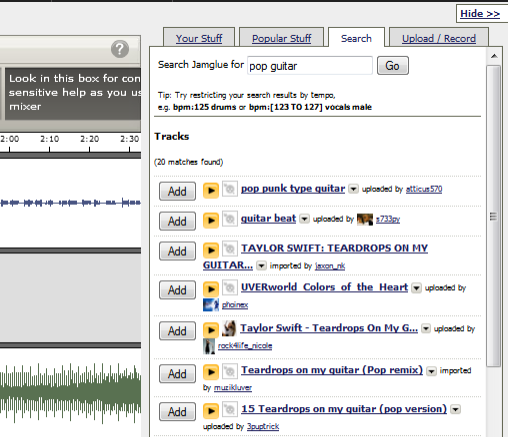Click phoinex's user avatar image
Screen dimensions: 508x437
[x=211, y=305]
